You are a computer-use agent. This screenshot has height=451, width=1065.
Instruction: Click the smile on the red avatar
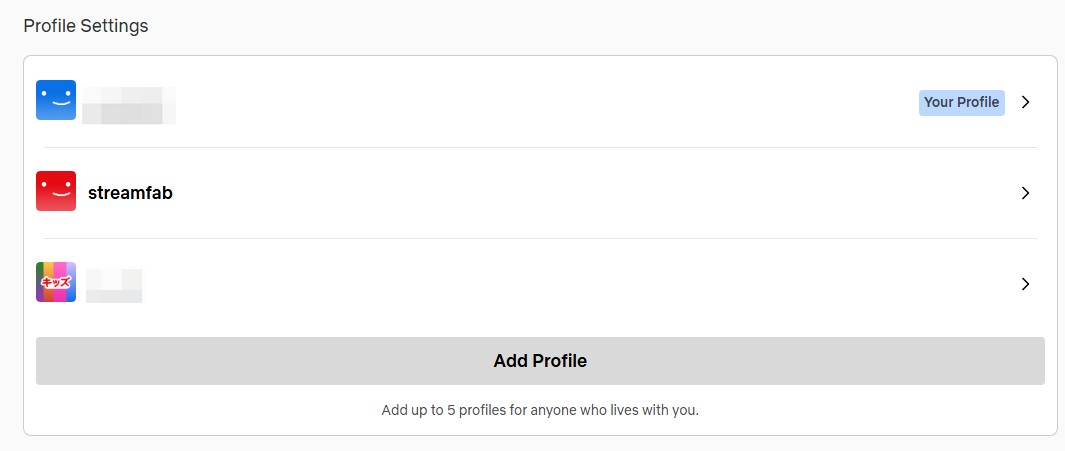tap(56, 197)
